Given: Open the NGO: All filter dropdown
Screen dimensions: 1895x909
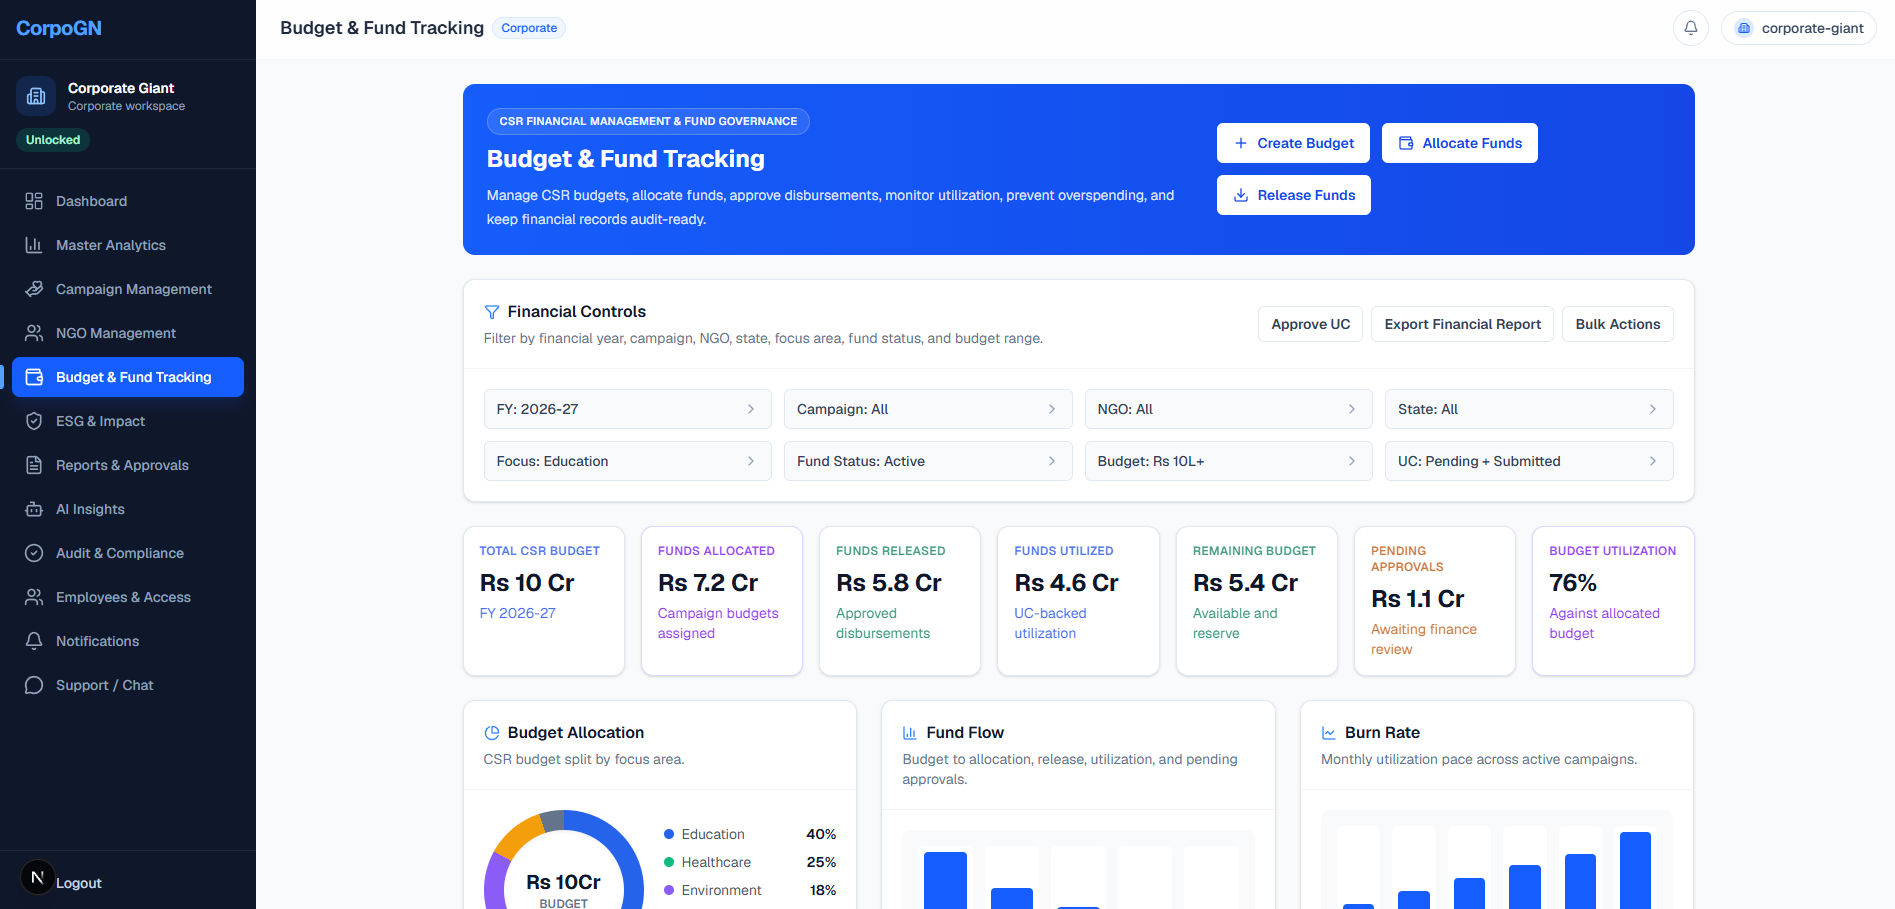Looking at the screenshot, I should point(1229,409).
